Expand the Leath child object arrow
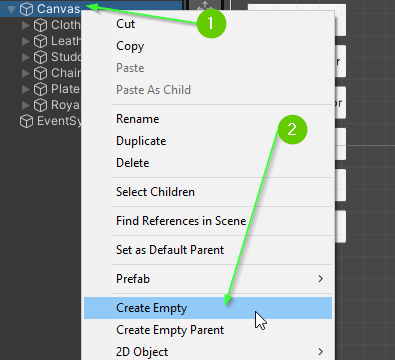The height and width of the screenshot is (360, 395). 25,41
